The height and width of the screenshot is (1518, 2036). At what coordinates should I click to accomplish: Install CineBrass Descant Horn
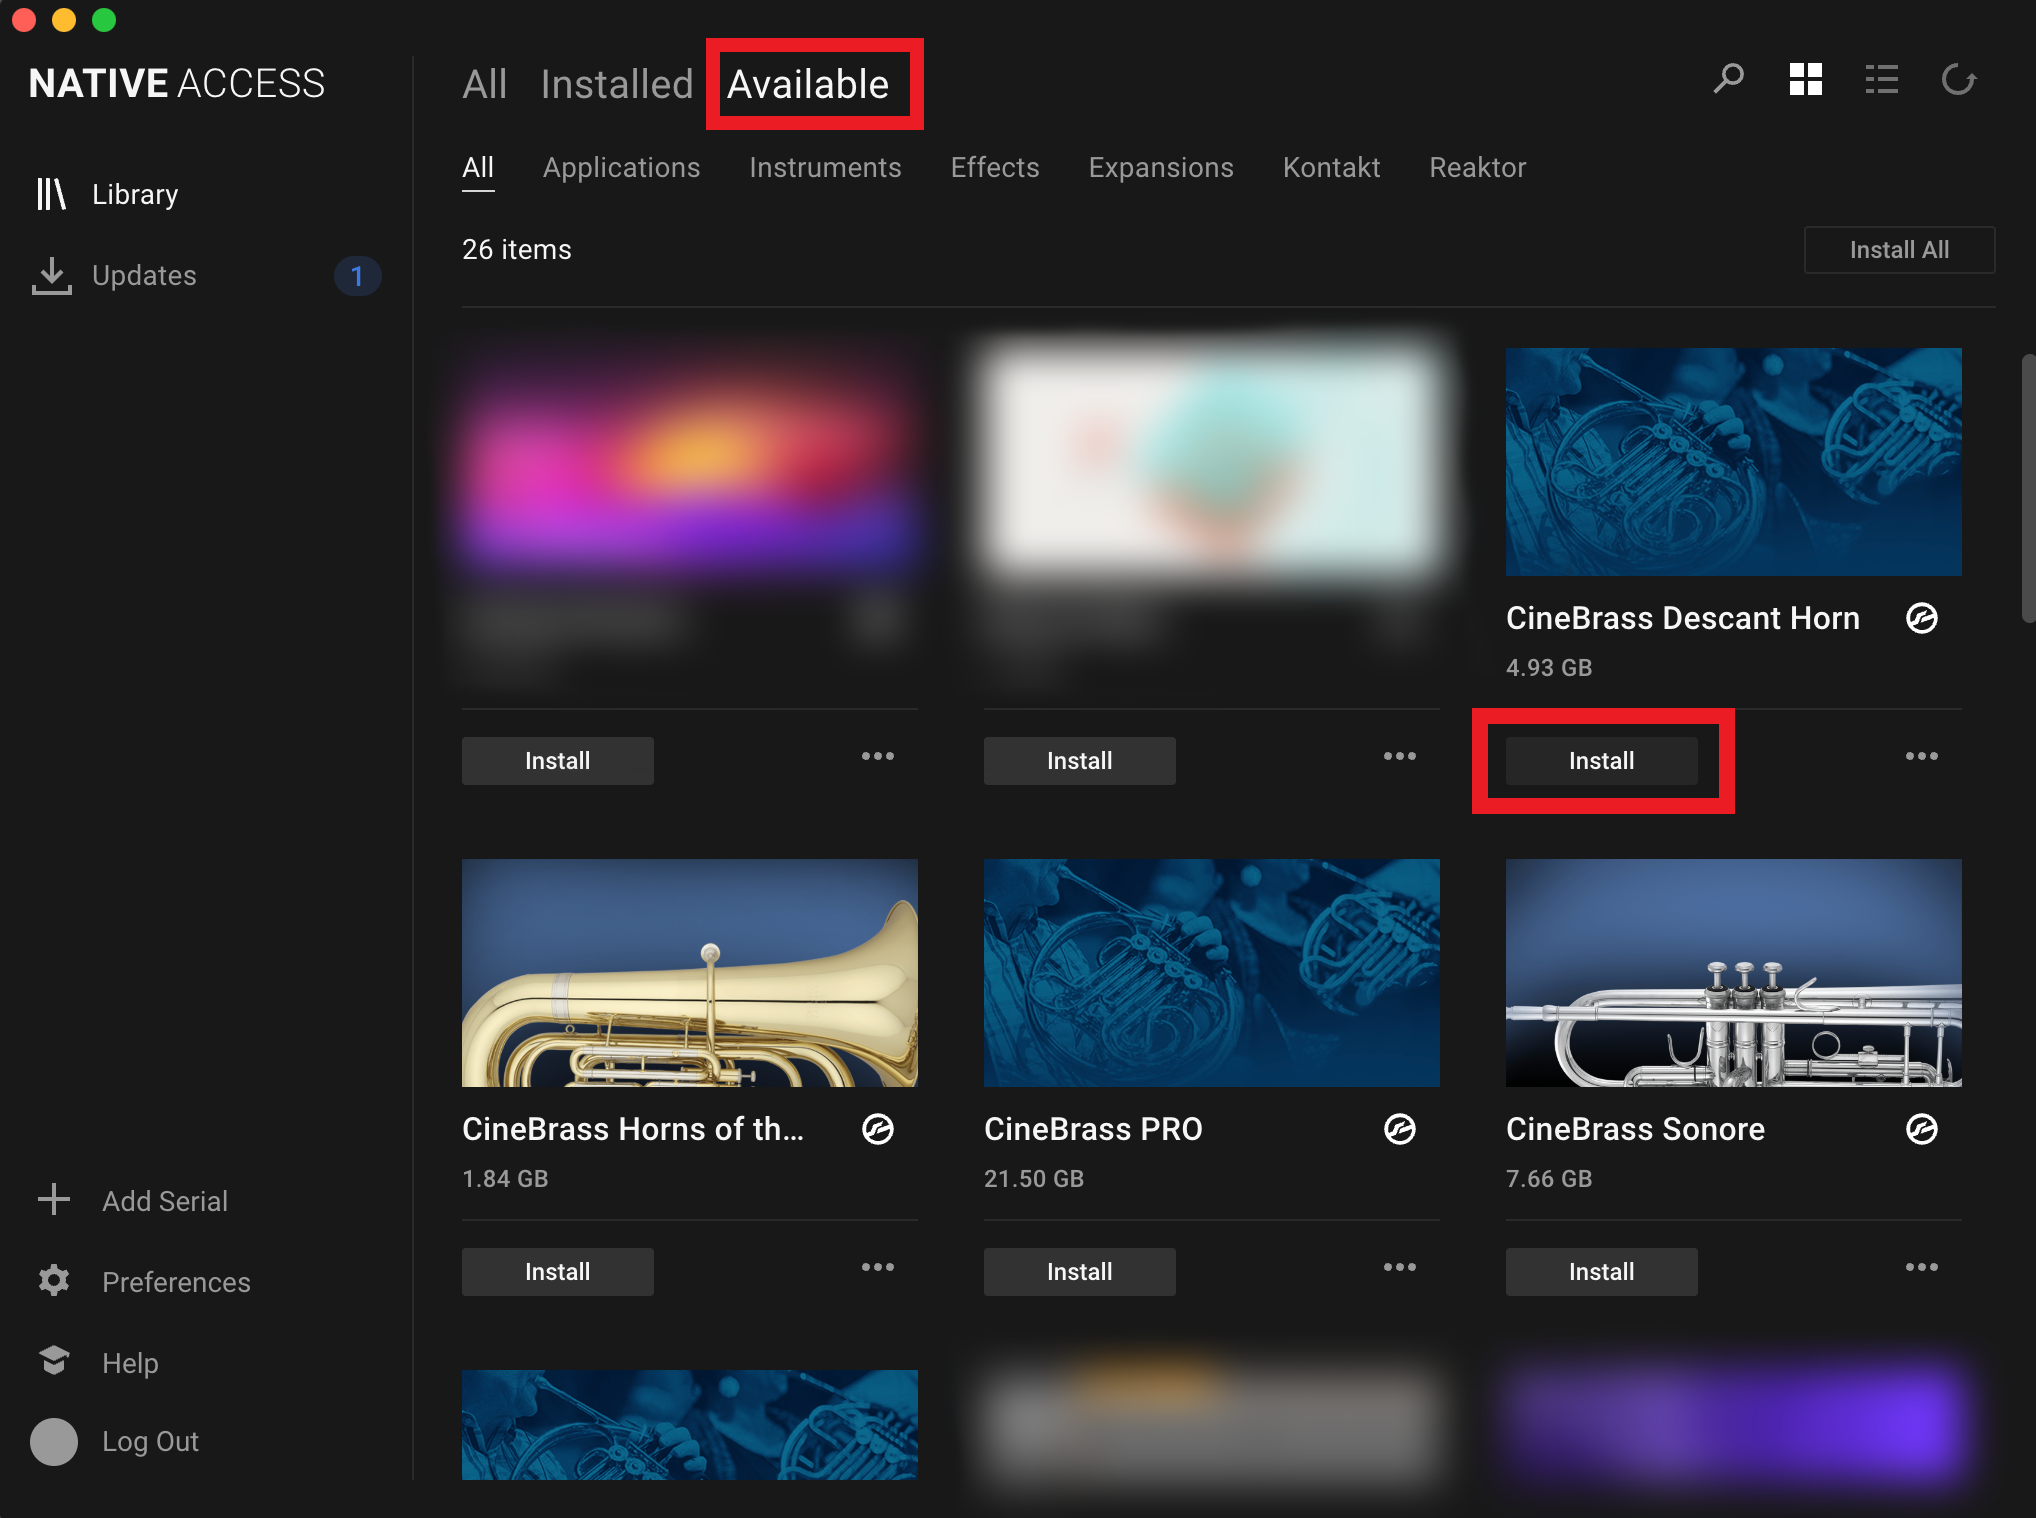point(1601,761)
